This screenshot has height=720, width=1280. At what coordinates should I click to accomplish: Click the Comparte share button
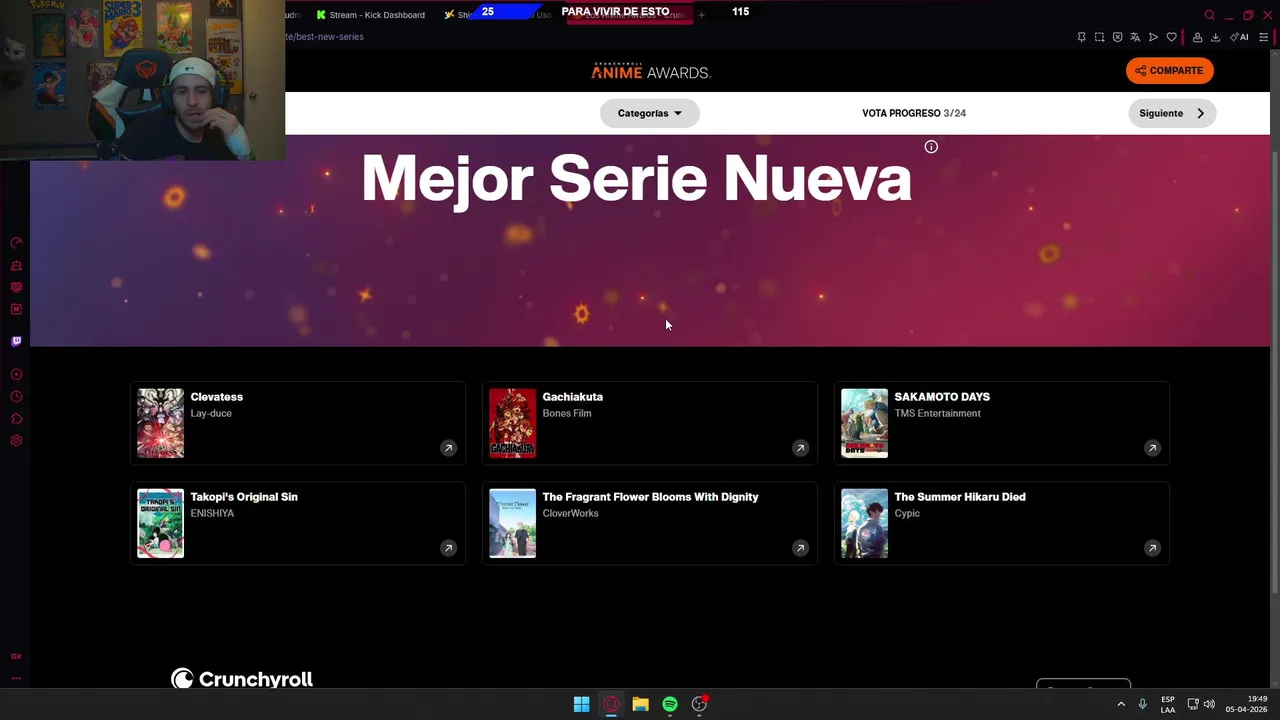(x=1169, y=70)
